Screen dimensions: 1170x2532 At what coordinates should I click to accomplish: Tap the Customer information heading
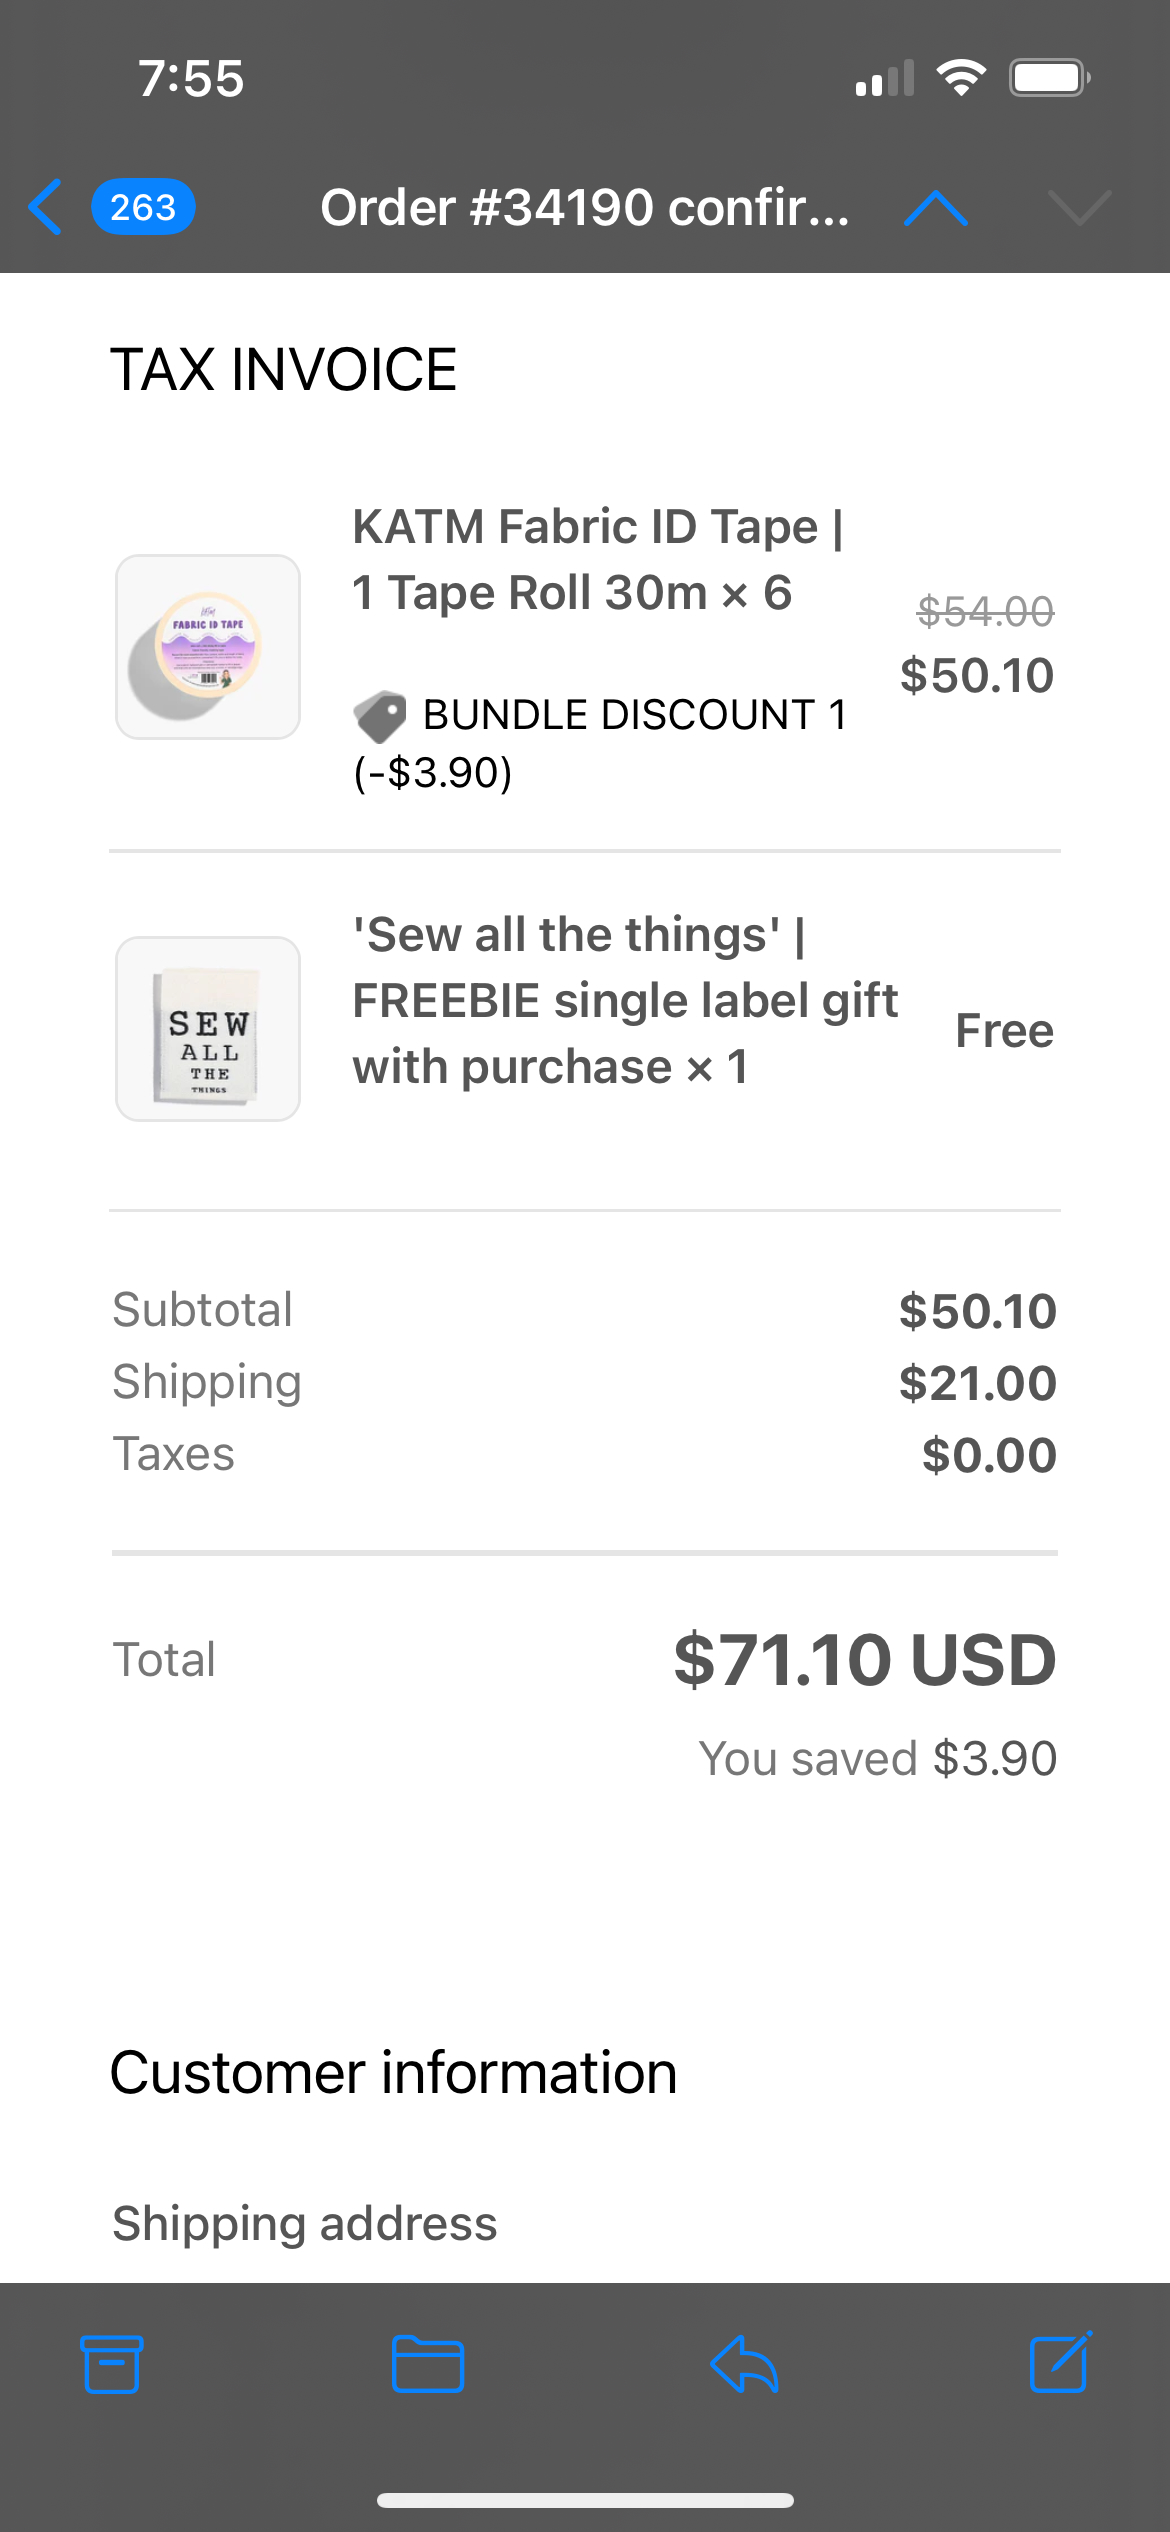pos(393,2072)
